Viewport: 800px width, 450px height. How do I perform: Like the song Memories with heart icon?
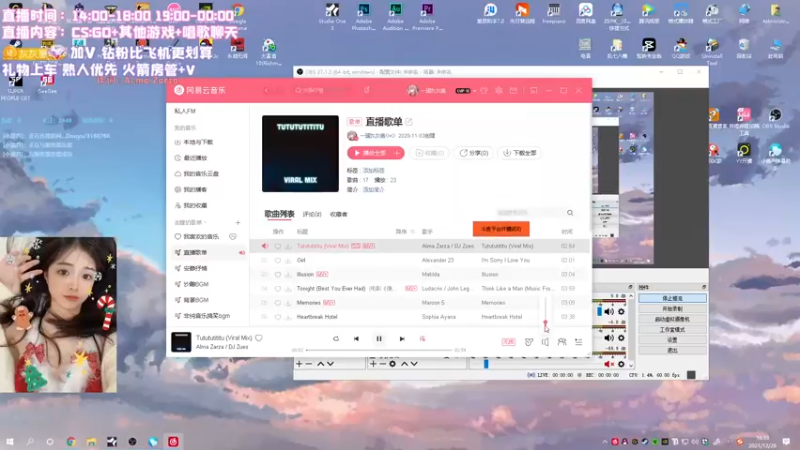tap(278, 303)
